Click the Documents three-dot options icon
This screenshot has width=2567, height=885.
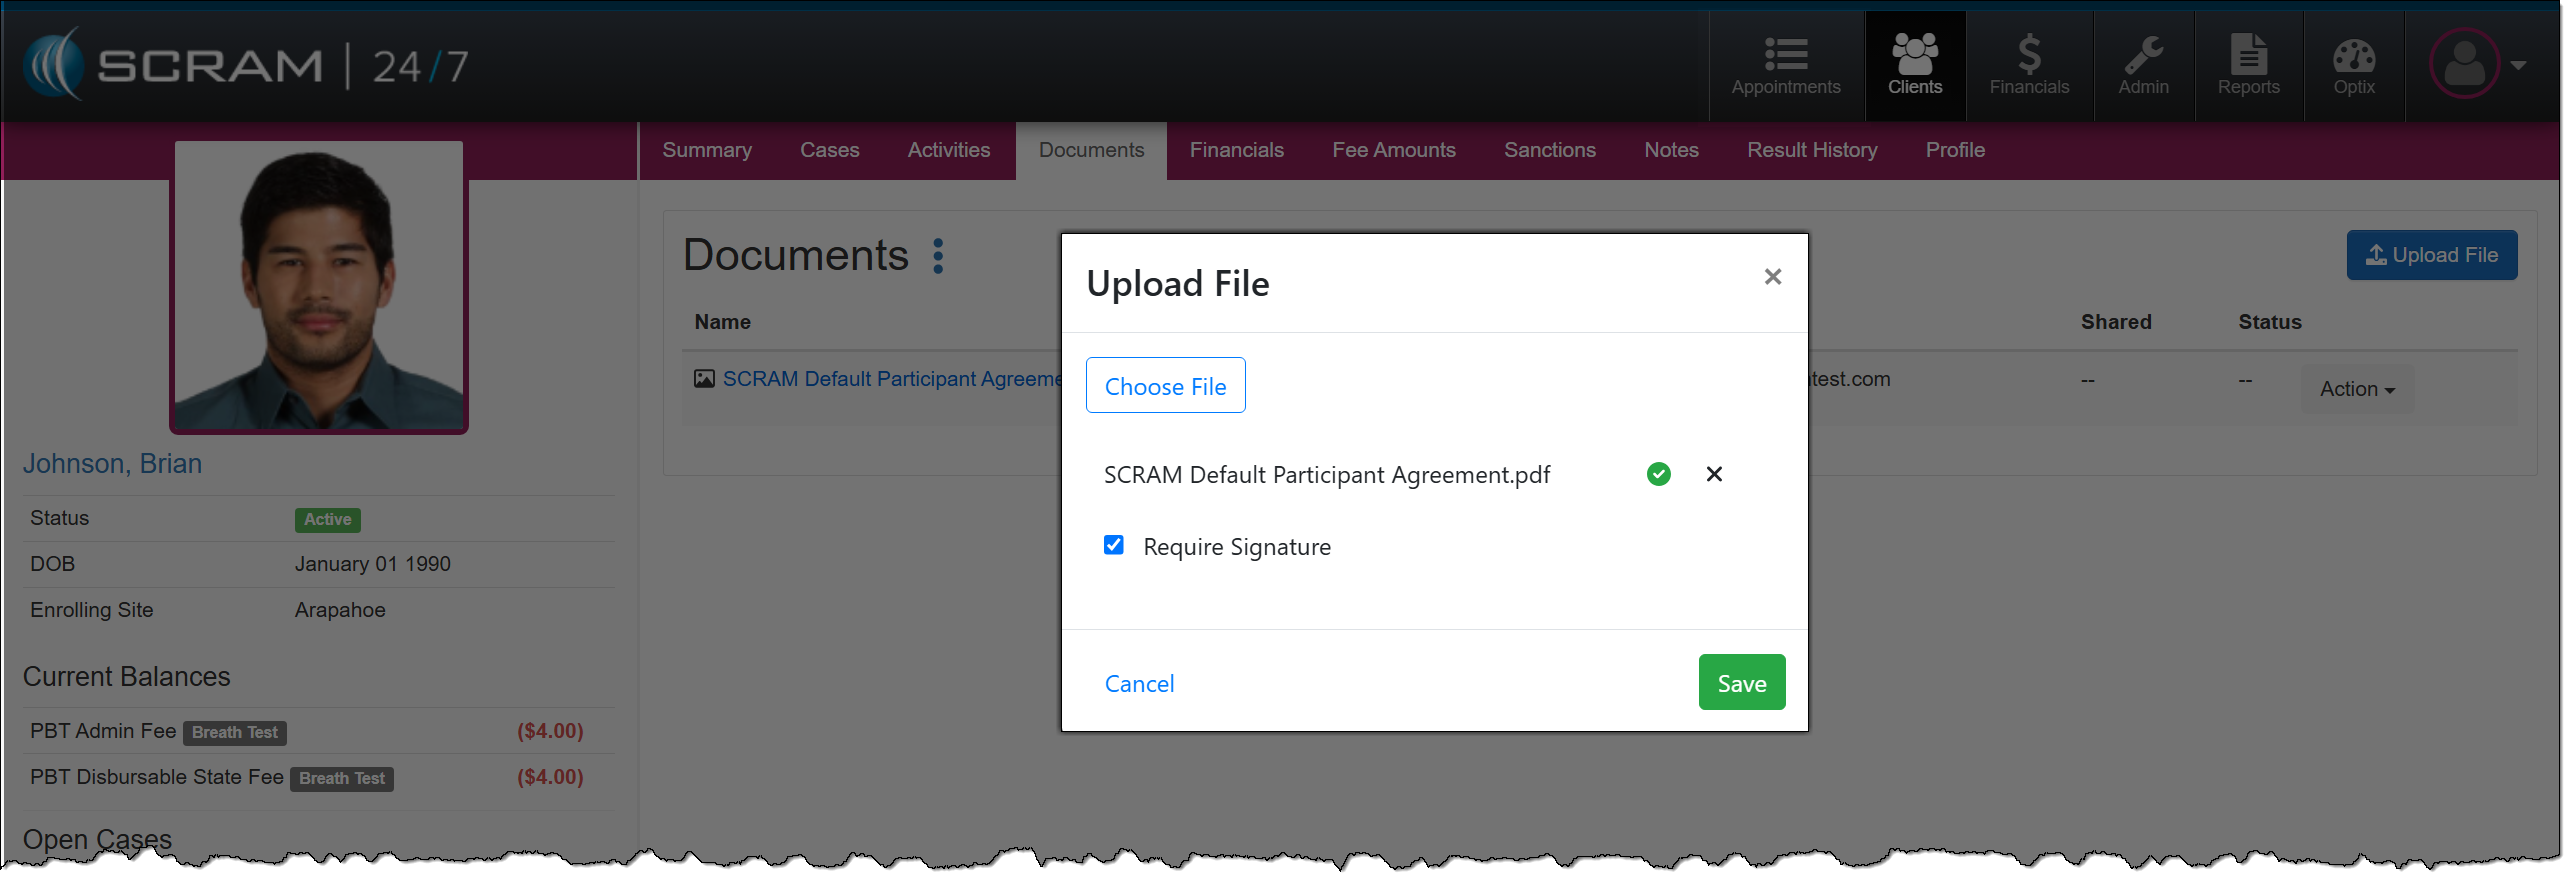[938, 256]
